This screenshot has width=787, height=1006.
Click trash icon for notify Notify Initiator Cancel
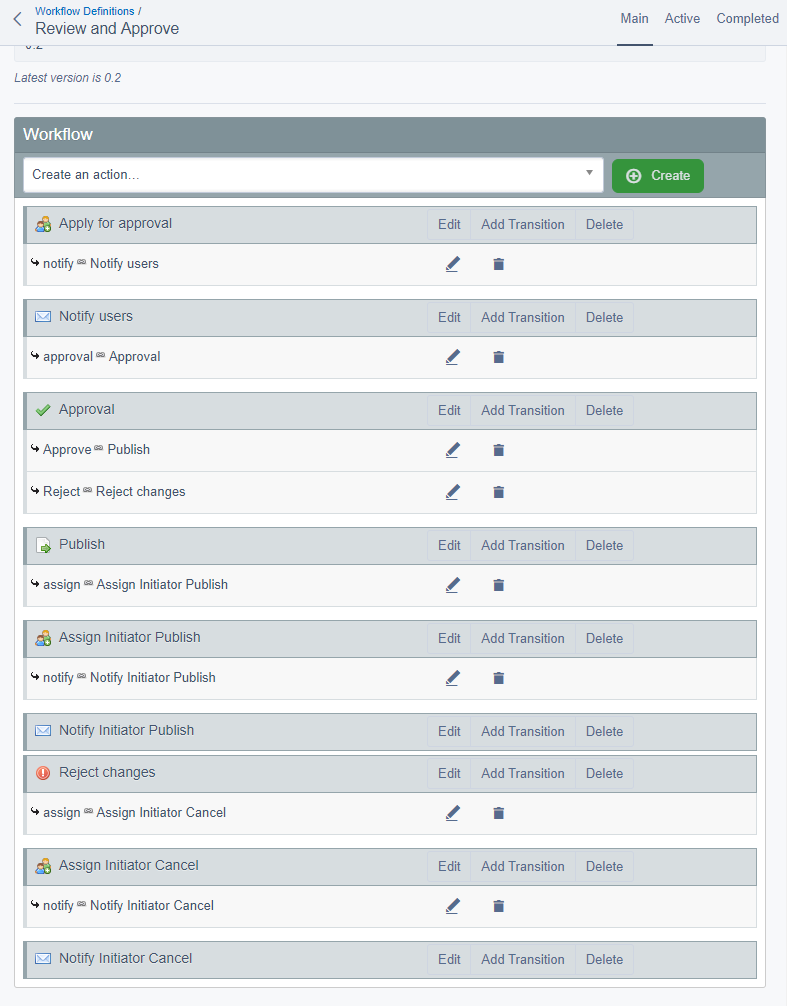(498, 906)
